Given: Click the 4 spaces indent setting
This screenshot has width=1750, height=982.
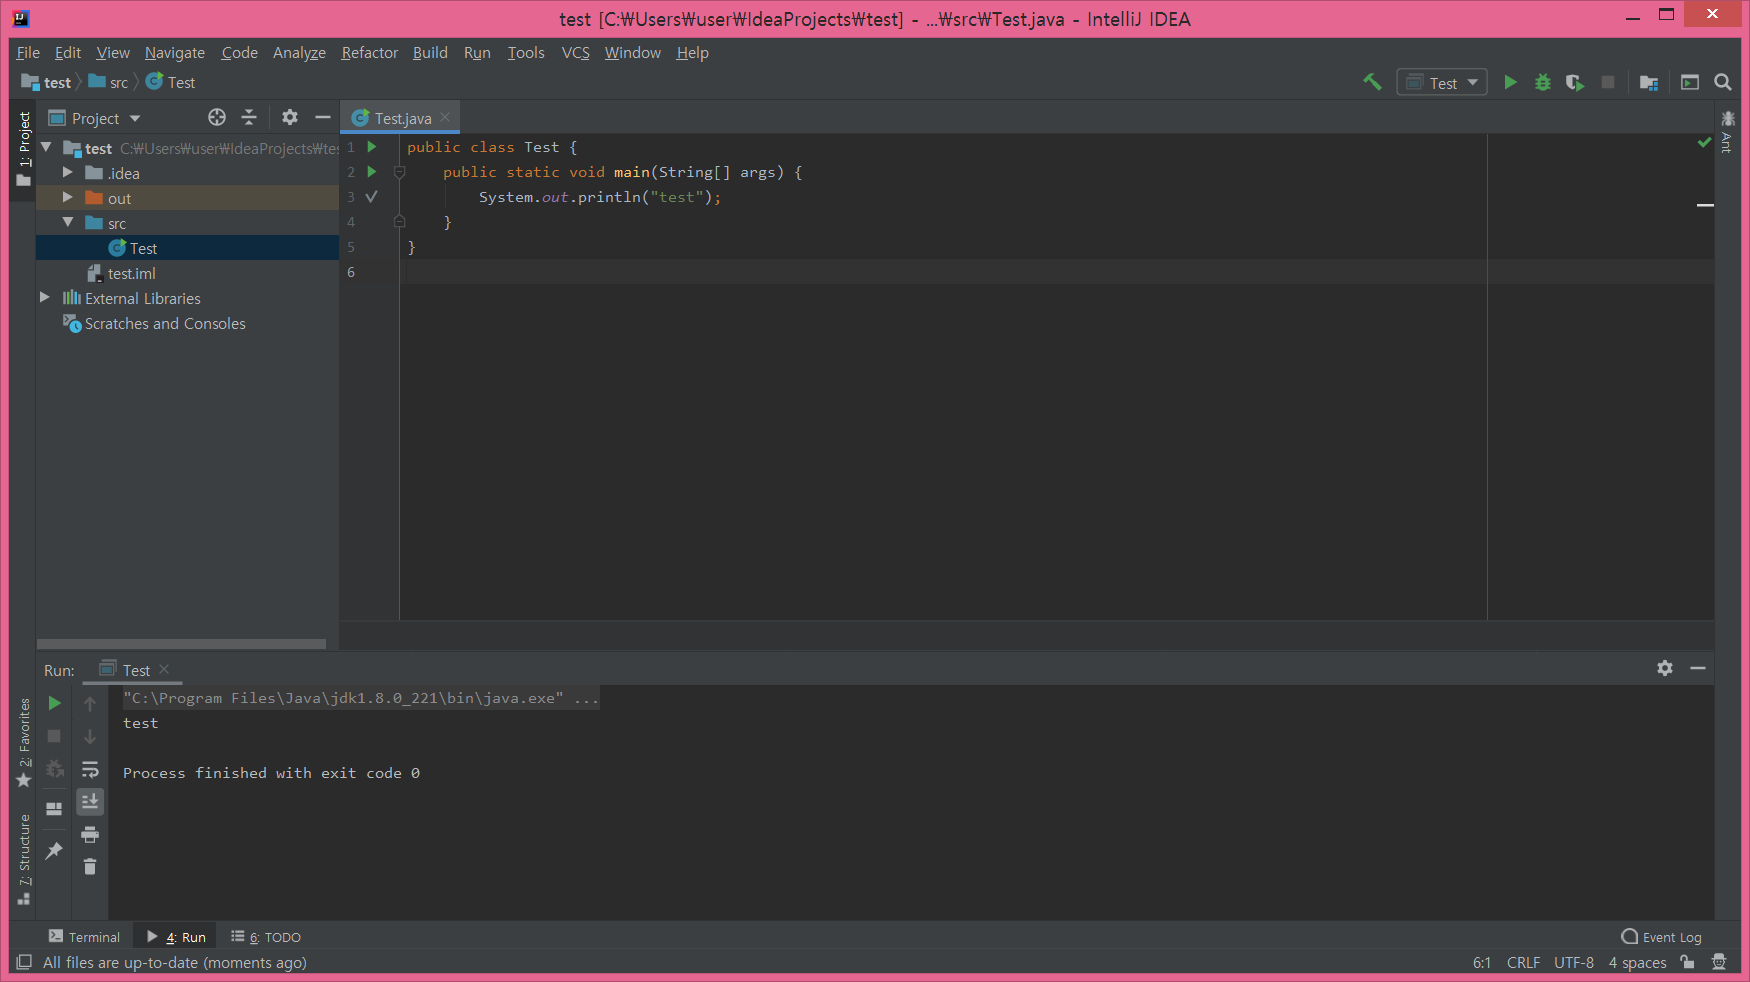Looking at the screenshot, I should [x=1637, y=962].
